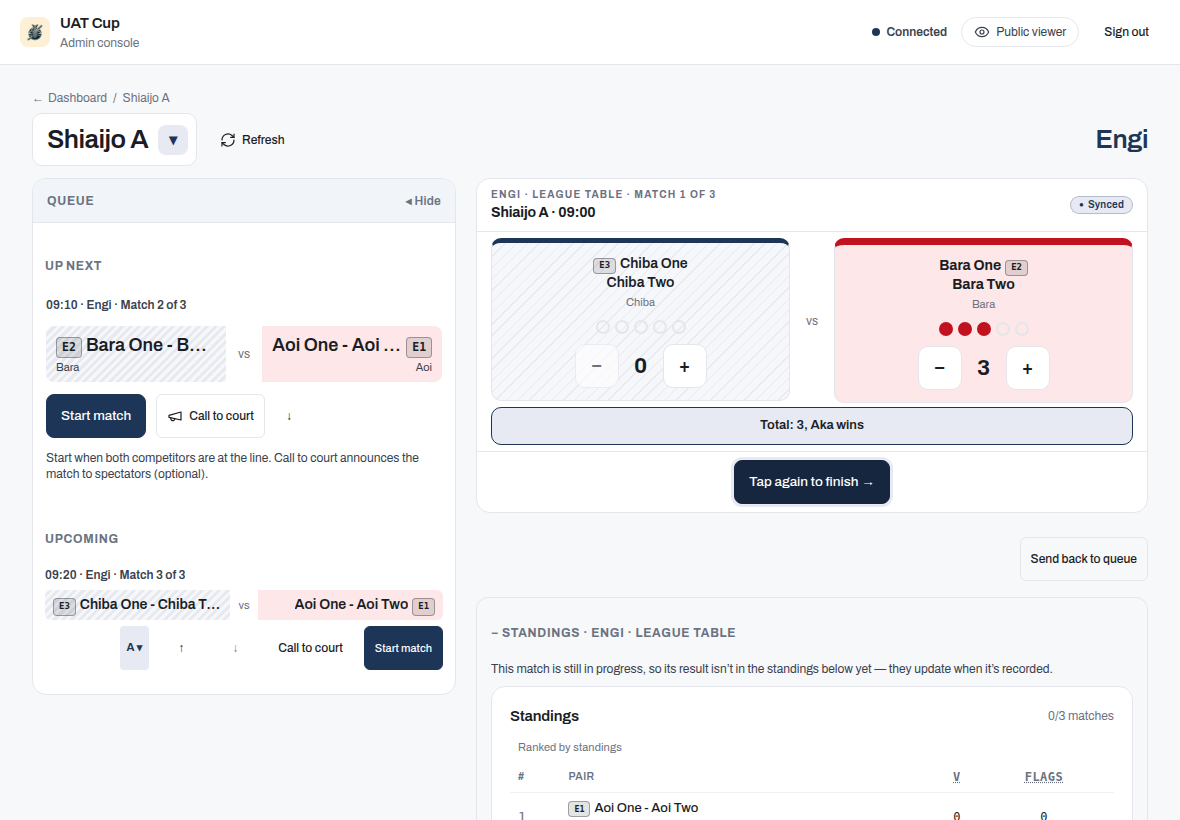
Task: Click third empty flag dot for Chiba
Action: click(640, 326)
